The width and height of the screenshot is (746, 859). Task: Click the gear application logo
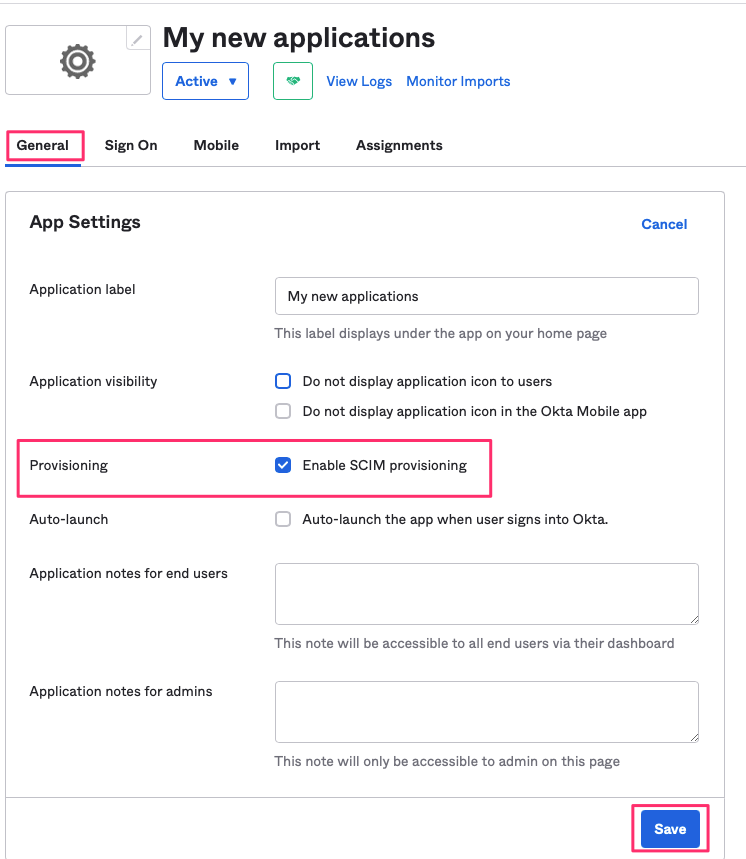pyautogui.click(x=78, y=61)
